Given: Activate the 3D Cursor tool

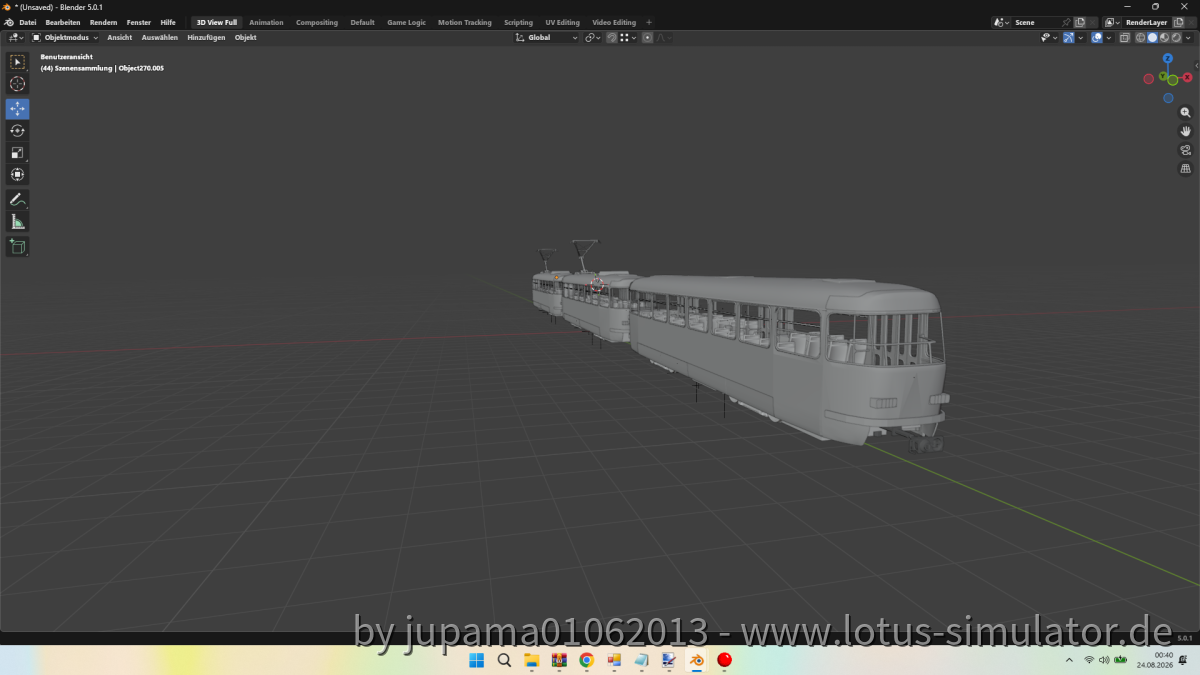Looking at the screenshot, I should coord(18,84).
